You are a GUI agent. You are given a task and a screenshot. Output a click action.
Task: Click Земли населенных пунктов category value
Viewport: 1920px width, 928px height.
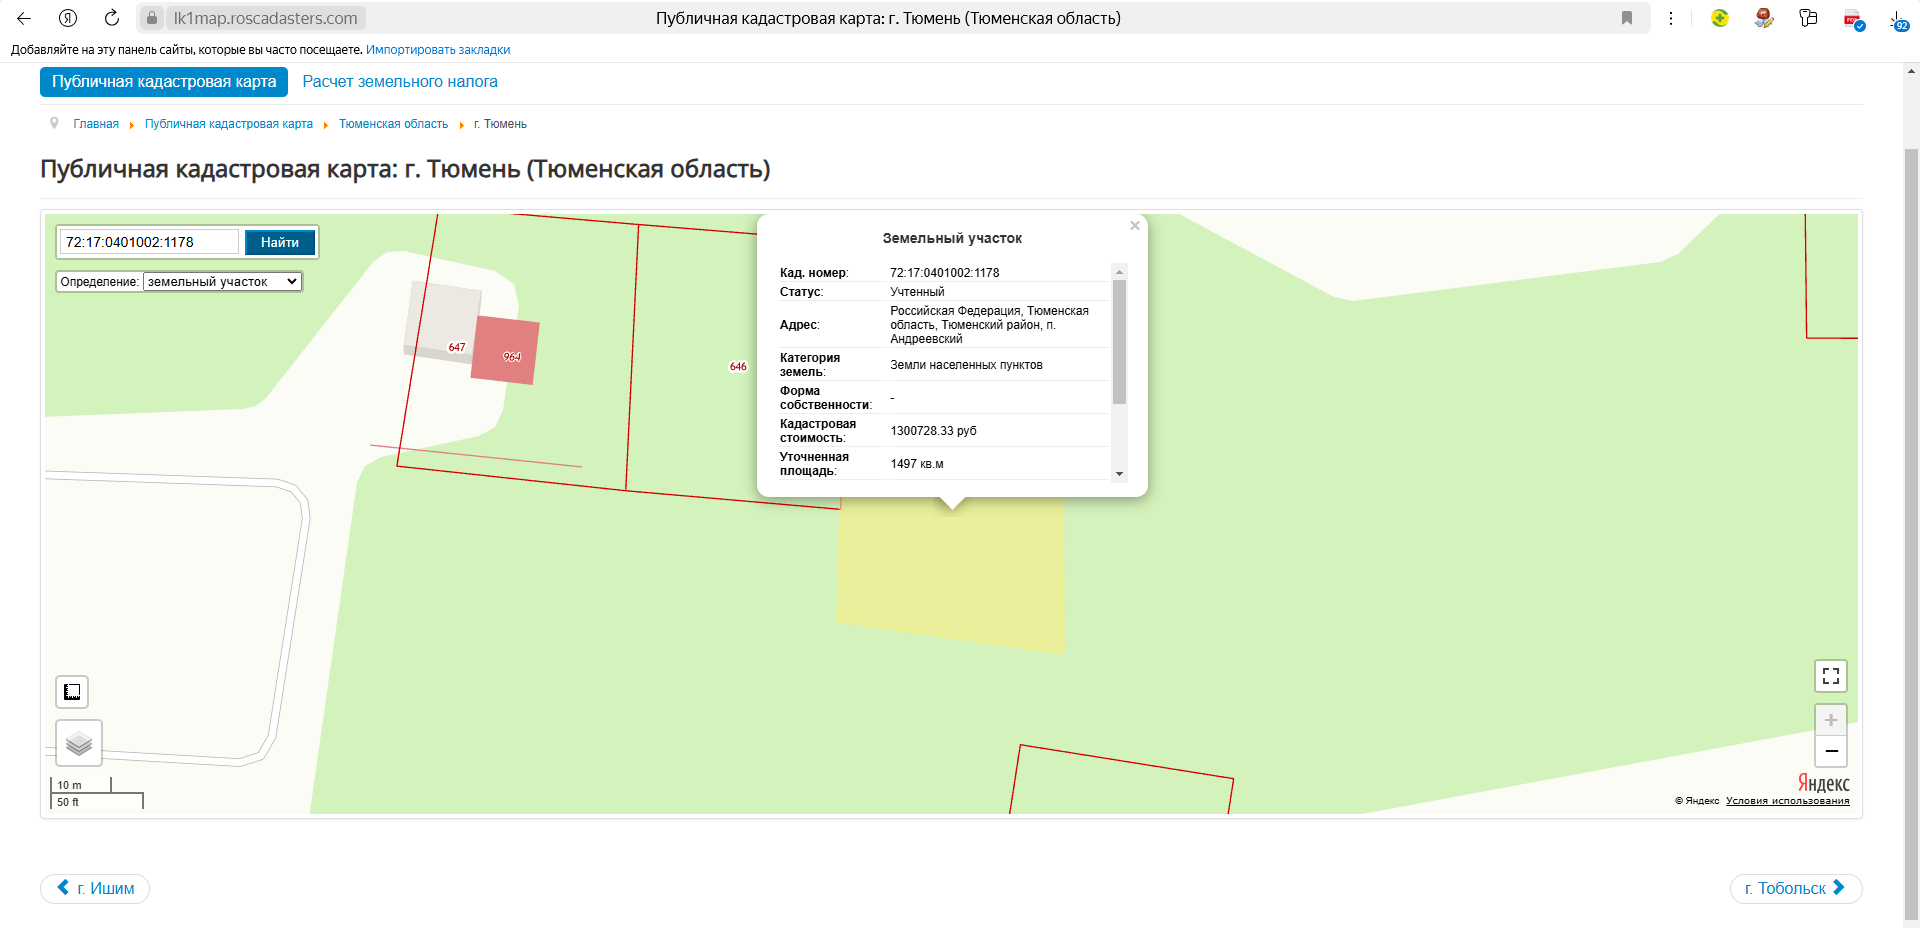(966, 365)
